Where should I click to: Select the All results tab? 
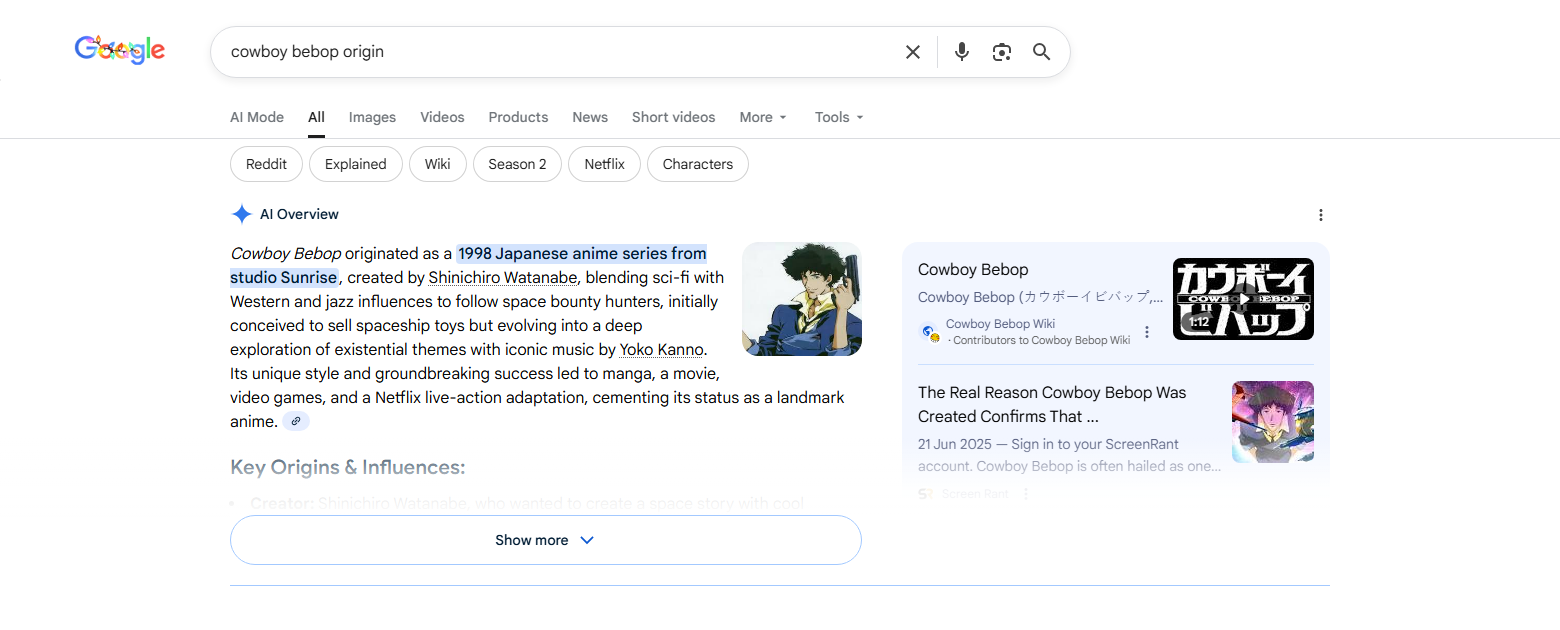click(x=316, y=117)
